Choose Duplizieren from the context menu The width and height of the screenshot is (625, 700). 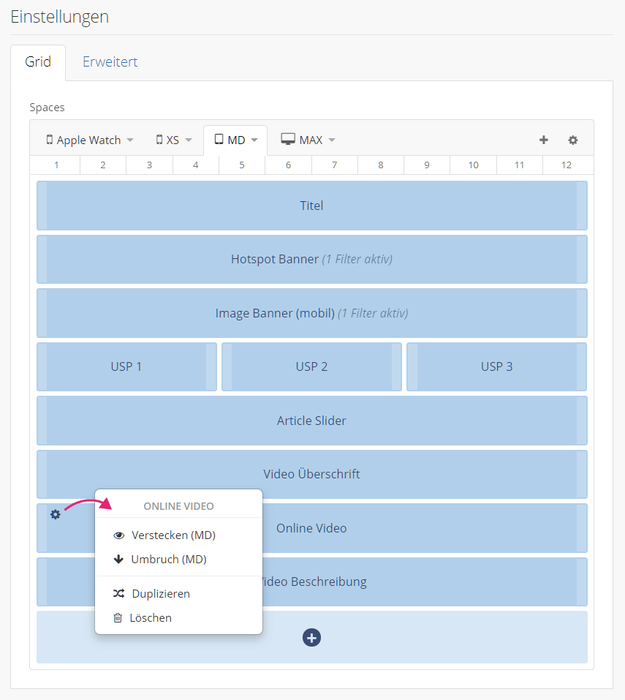click(179, 594)
